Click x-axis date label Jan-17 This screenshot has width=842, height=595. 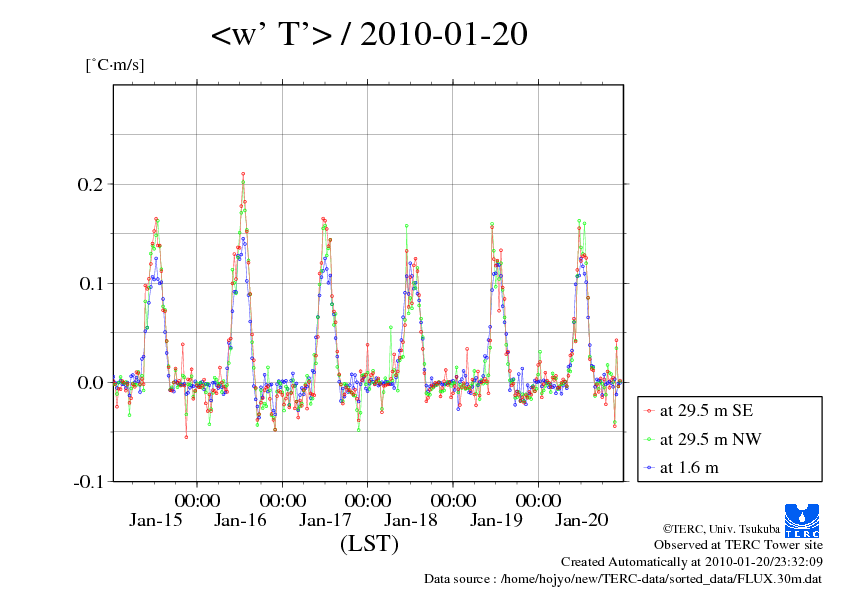325,520
